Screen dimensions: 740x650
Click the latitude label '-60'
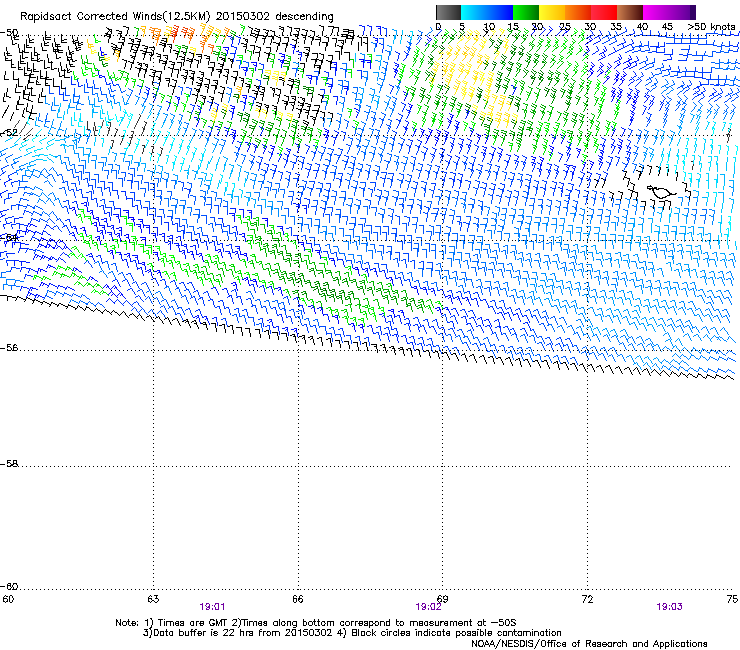(x=9, y=586)
